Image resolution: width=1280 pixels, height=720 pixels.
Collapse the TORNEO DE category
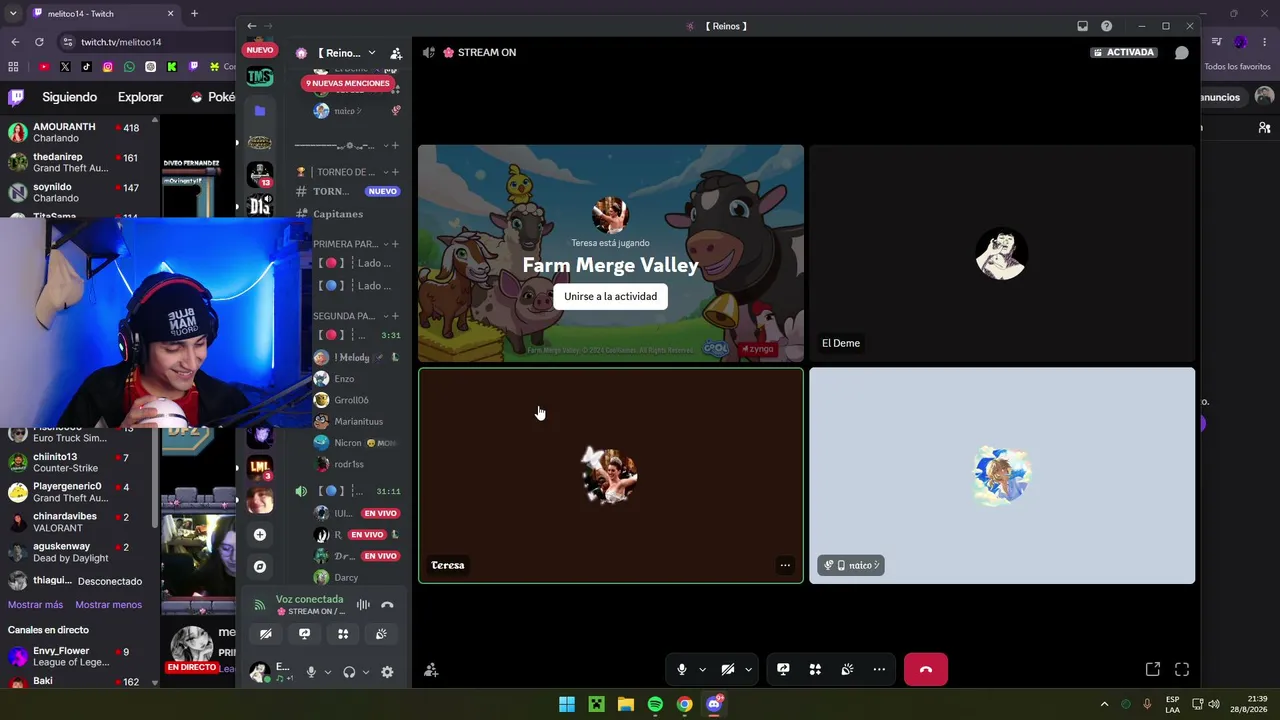coord(346,172)
